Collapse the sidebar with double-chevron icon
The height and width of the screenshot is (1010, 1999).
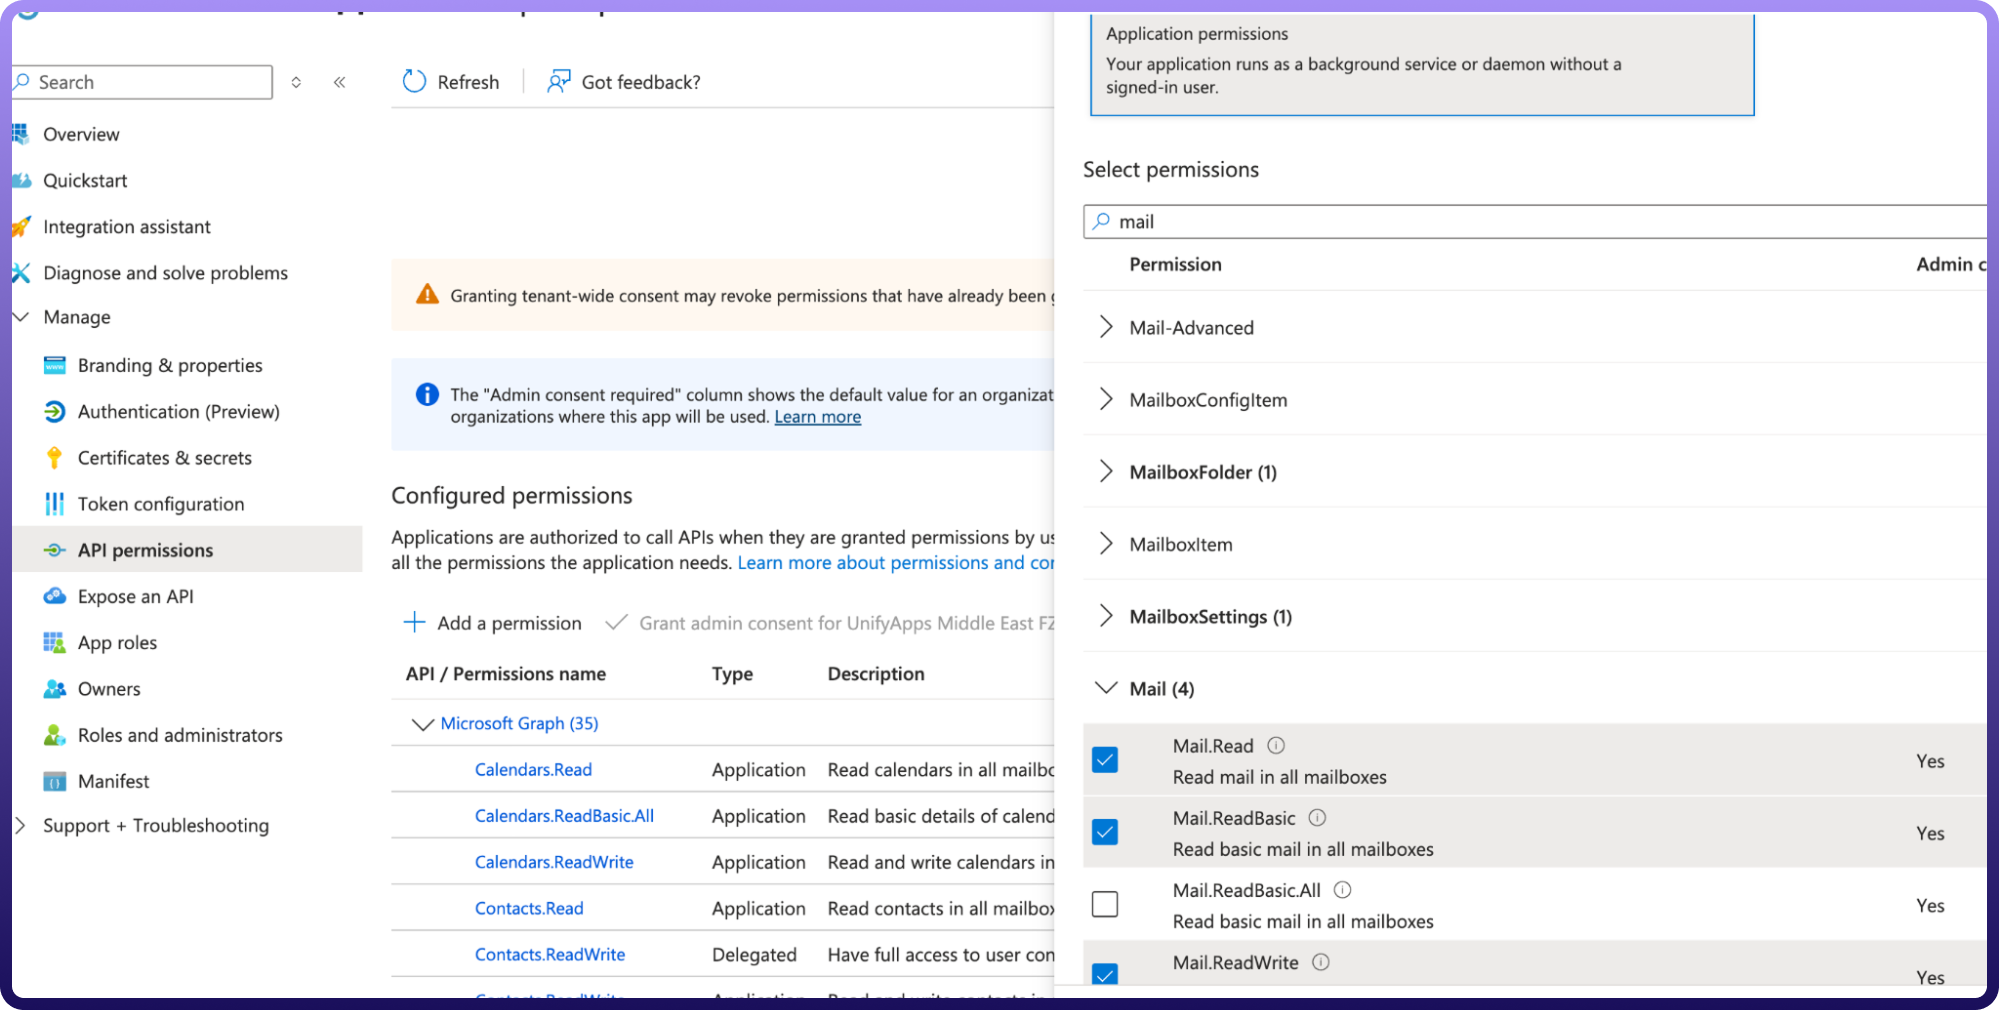[340, 82]
